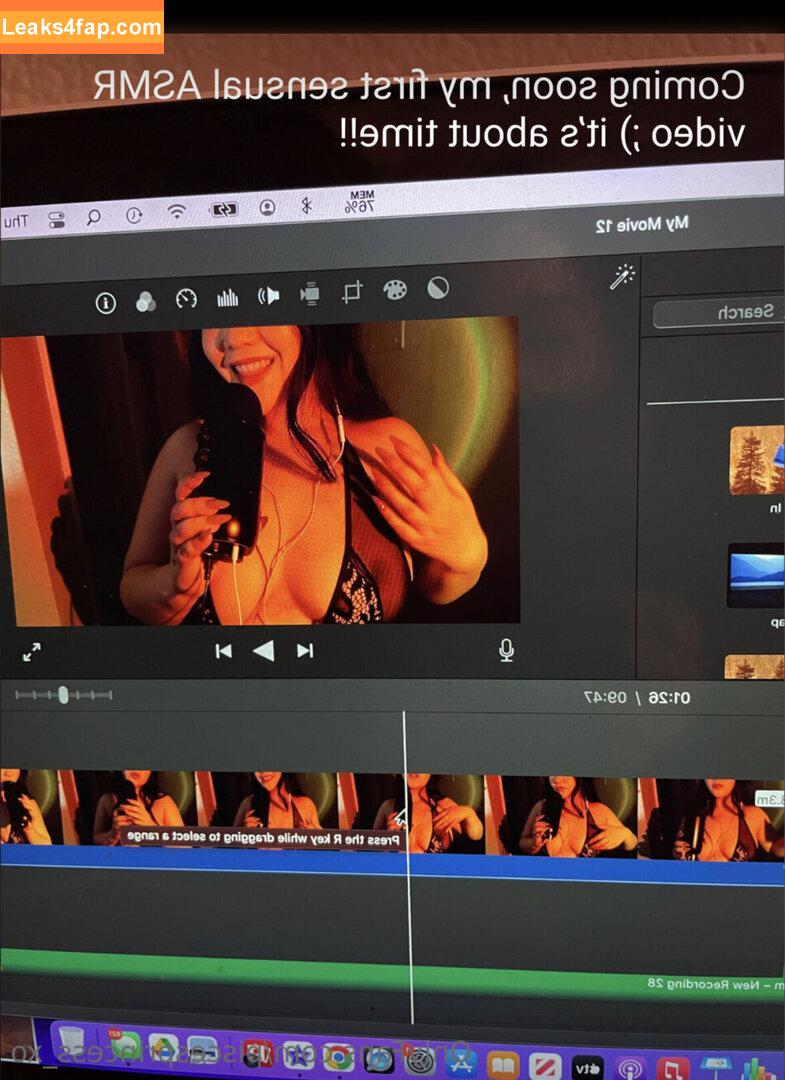Toggle fullscreen playback with the arrows icon
This screenshot has height=1080, width=785.
pyautogui.click(x=31, y=652)
